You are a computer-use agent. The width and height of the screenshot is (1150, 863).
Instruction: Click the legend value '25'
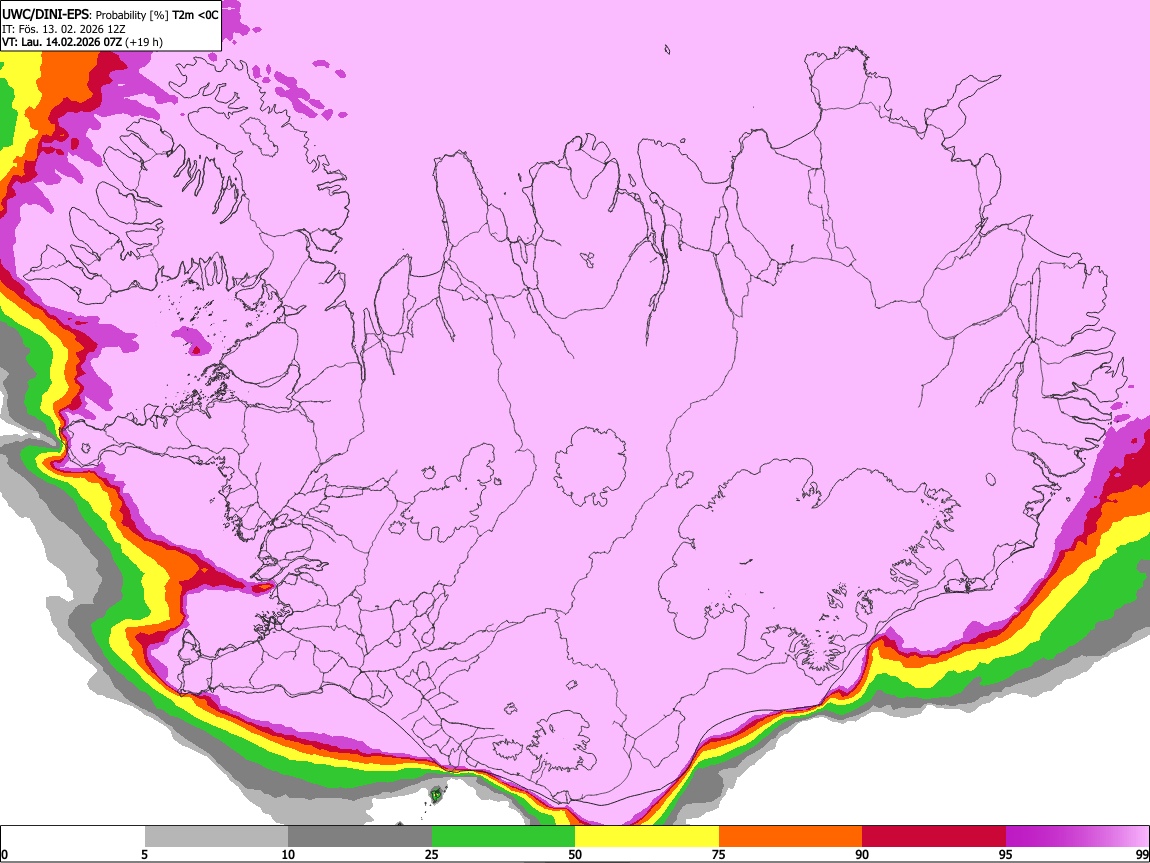432,854
